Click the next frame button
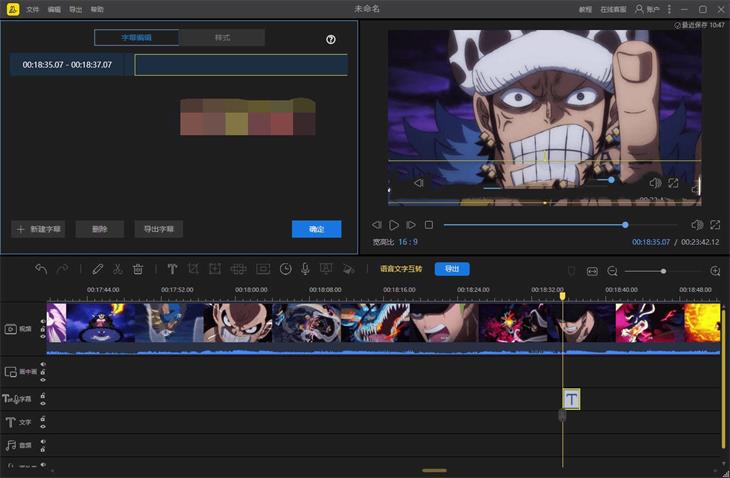The image size is (730, 478). pyautogui.click(x=411, y=225)
